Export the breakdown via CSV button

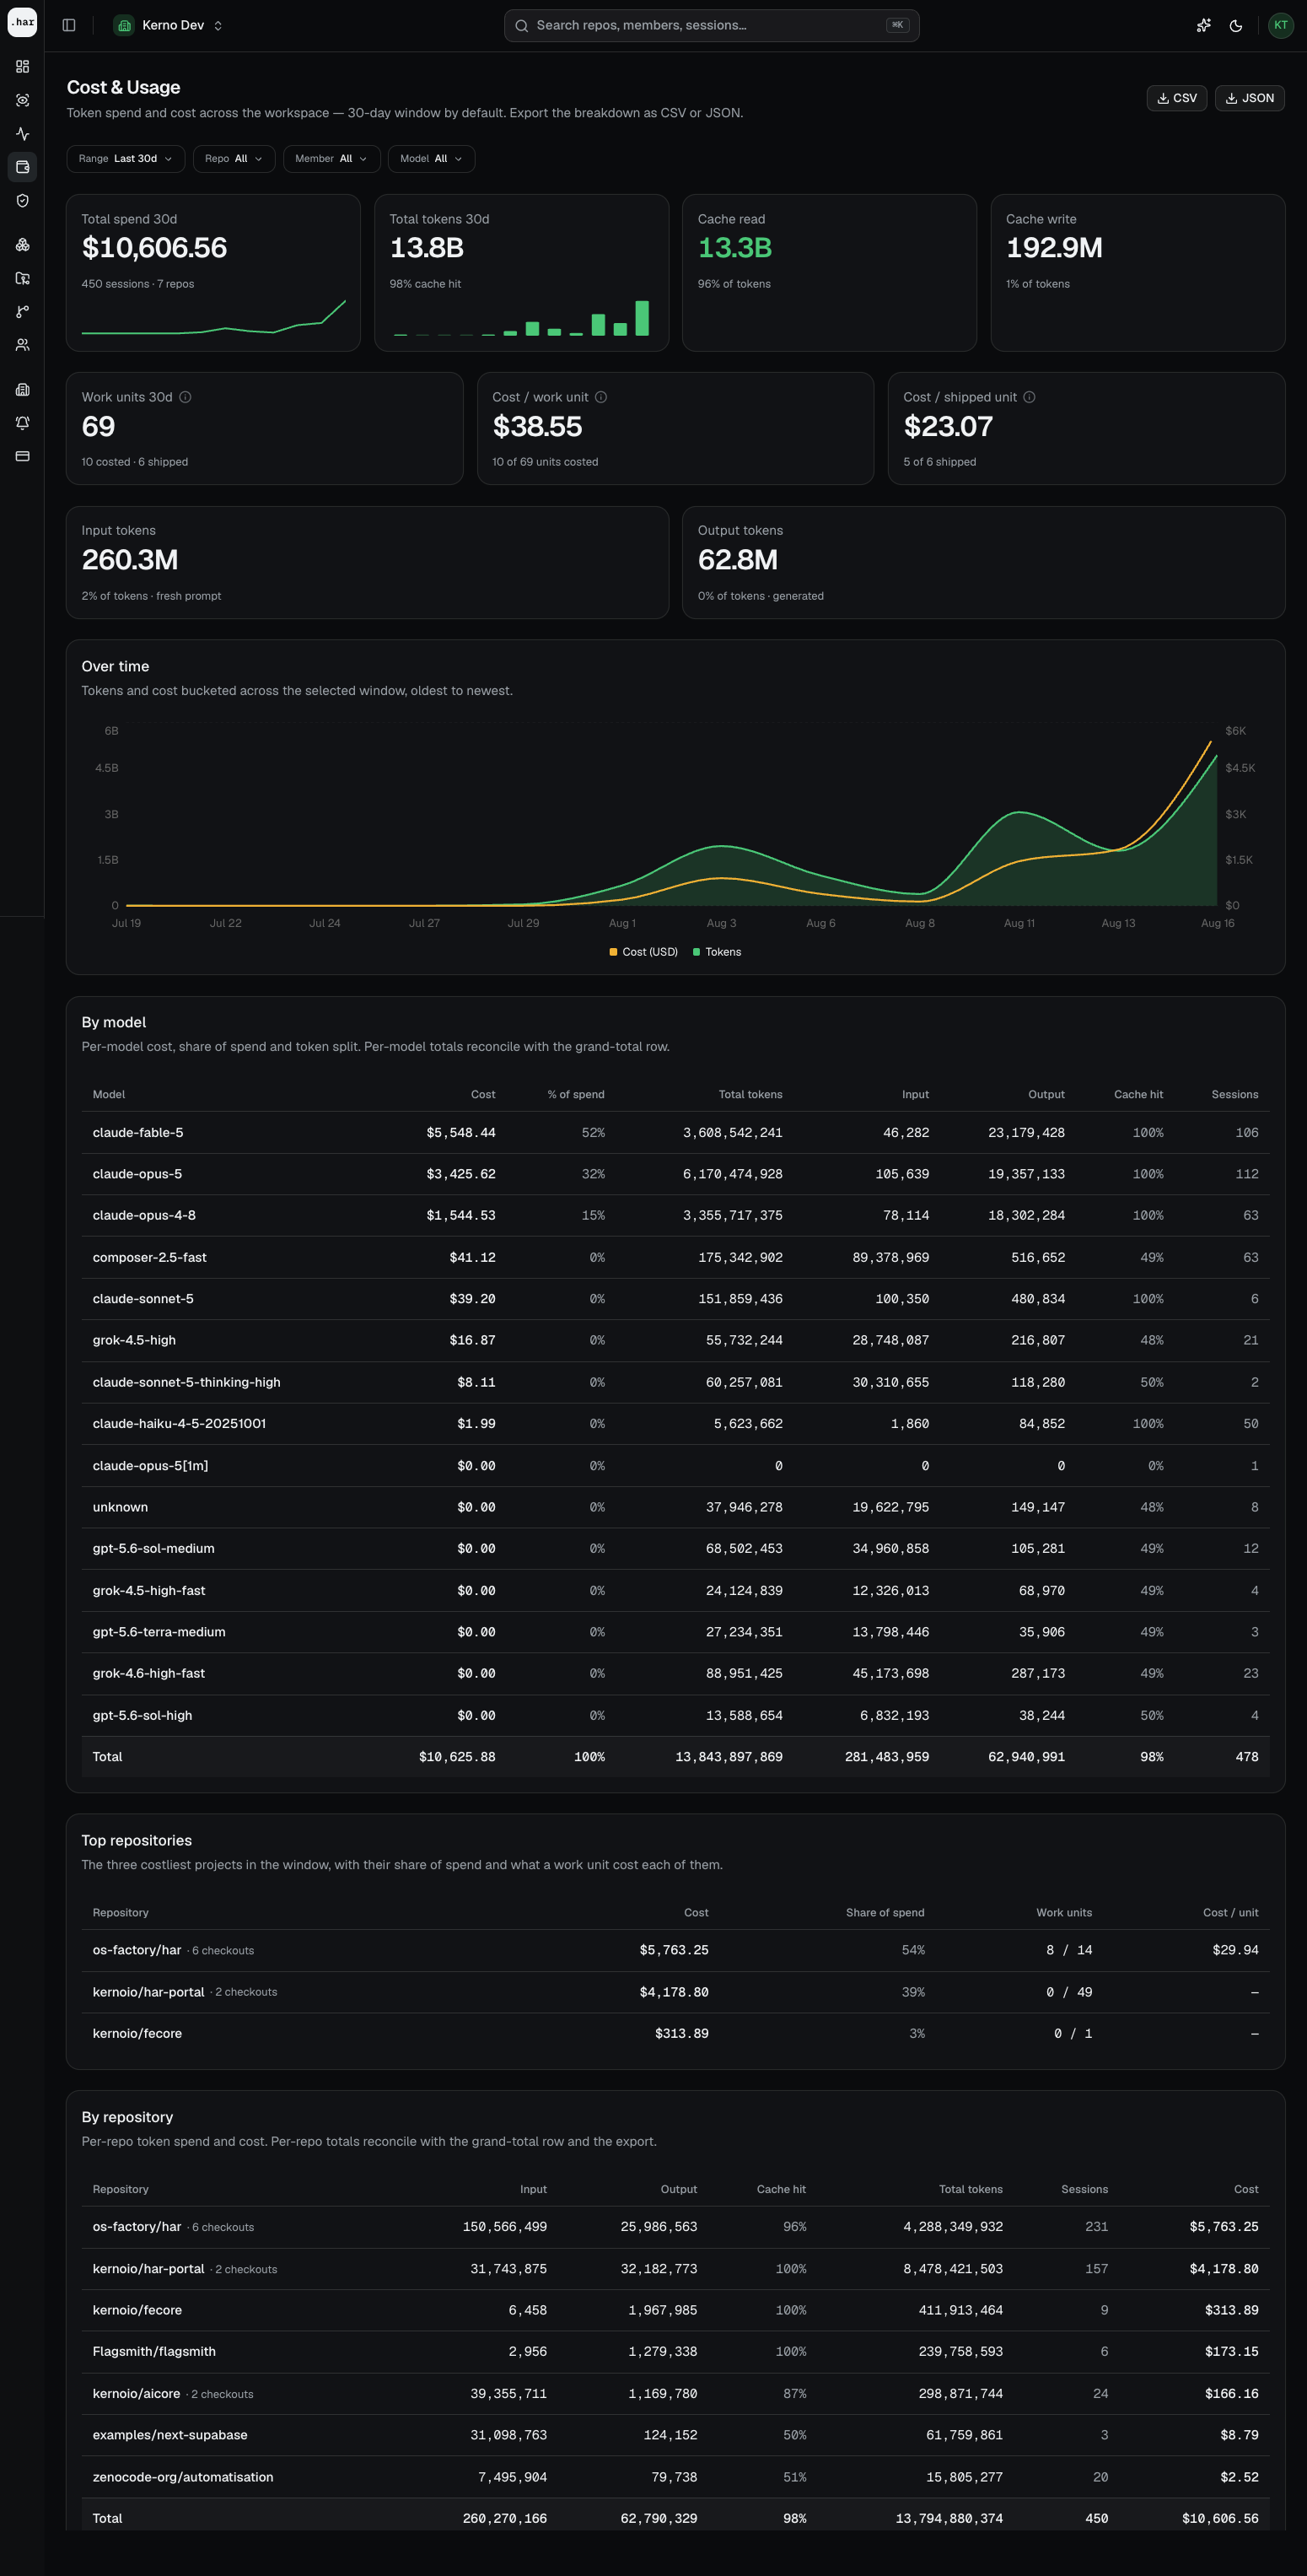point(1176,98)
